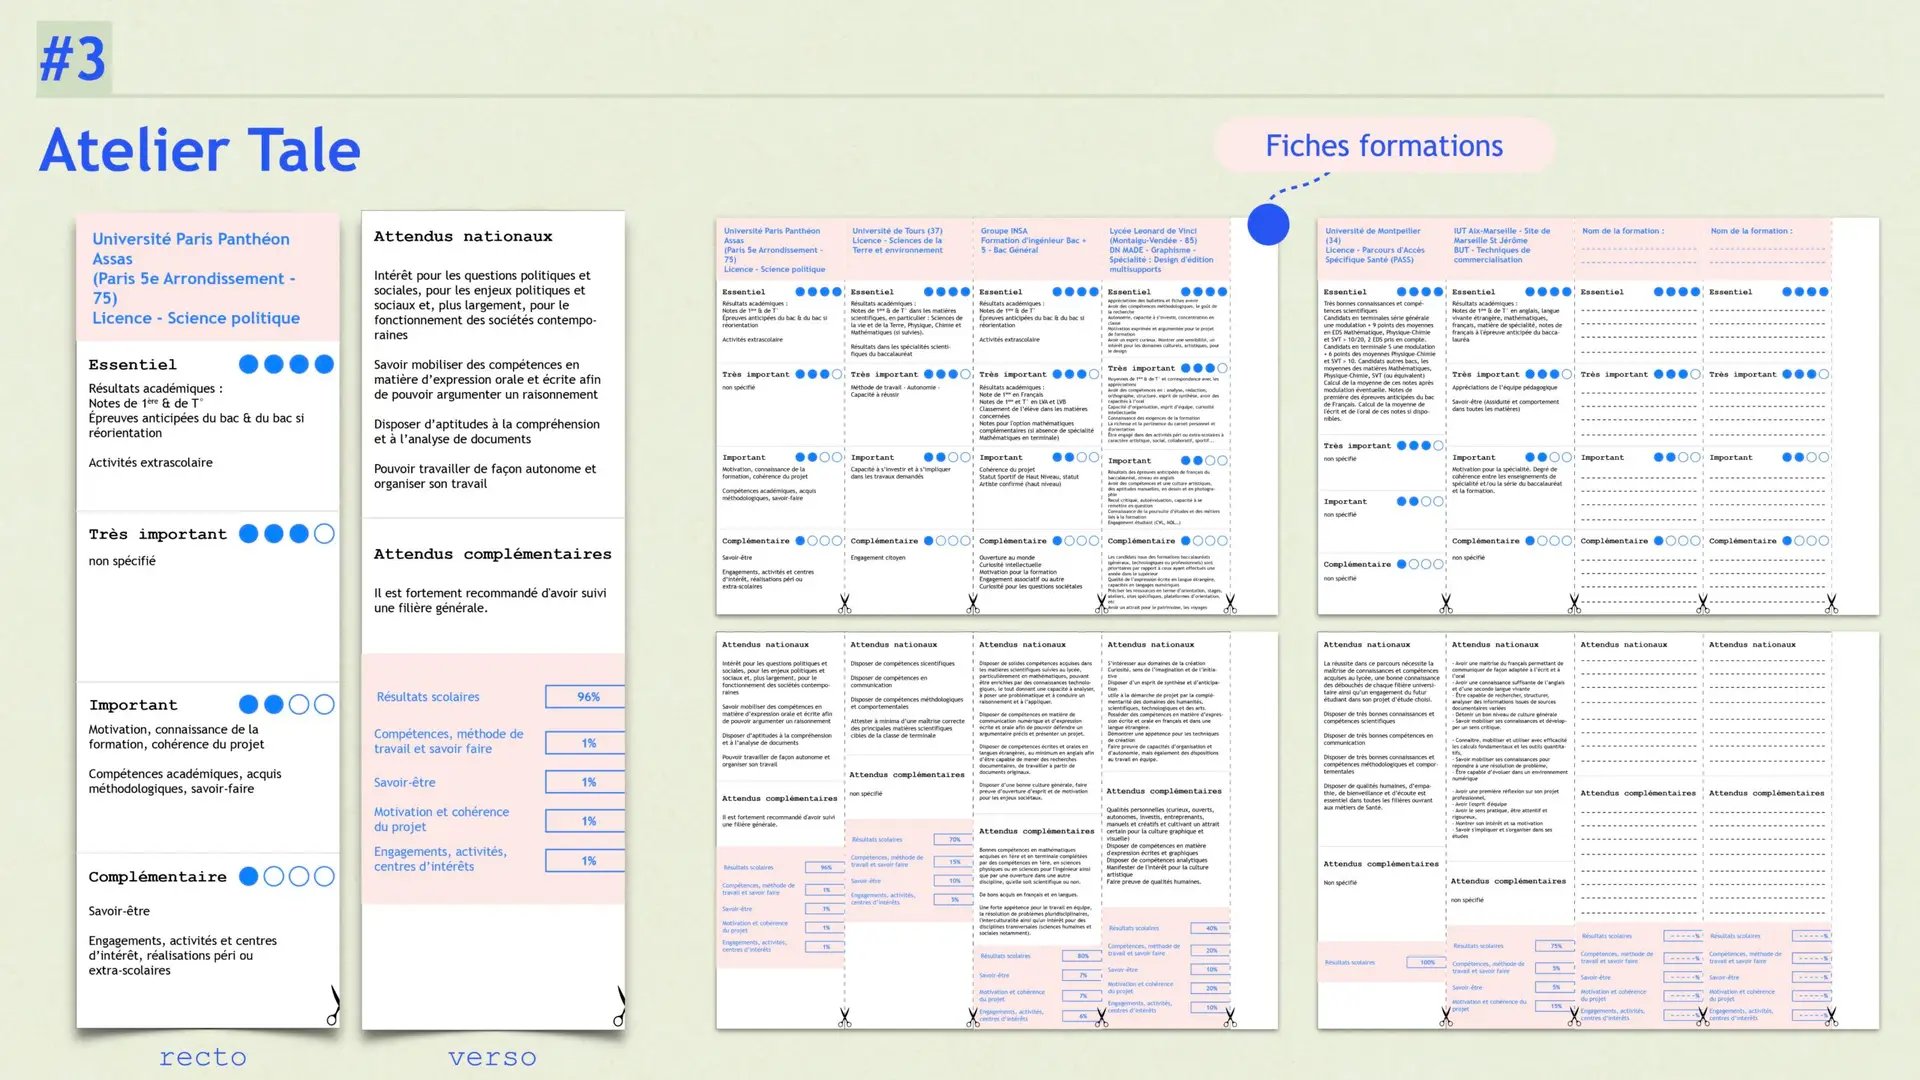
Task: Click the 1% box beside Savoir-être on verso card
Action: (587, 782)
